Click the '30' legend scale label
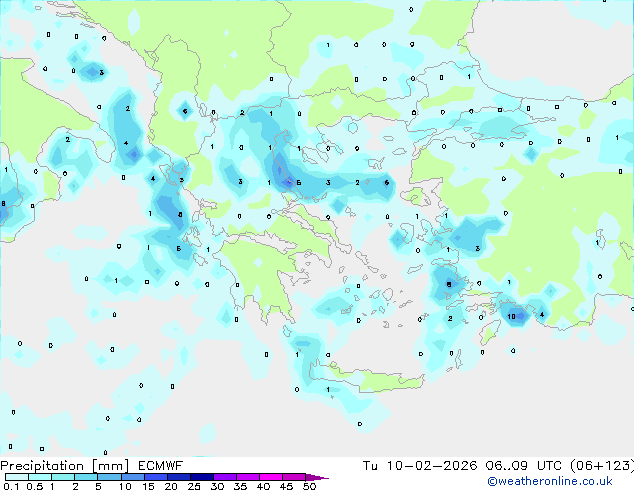The width and height of the screenshot is (634, 490). point(217,486)
